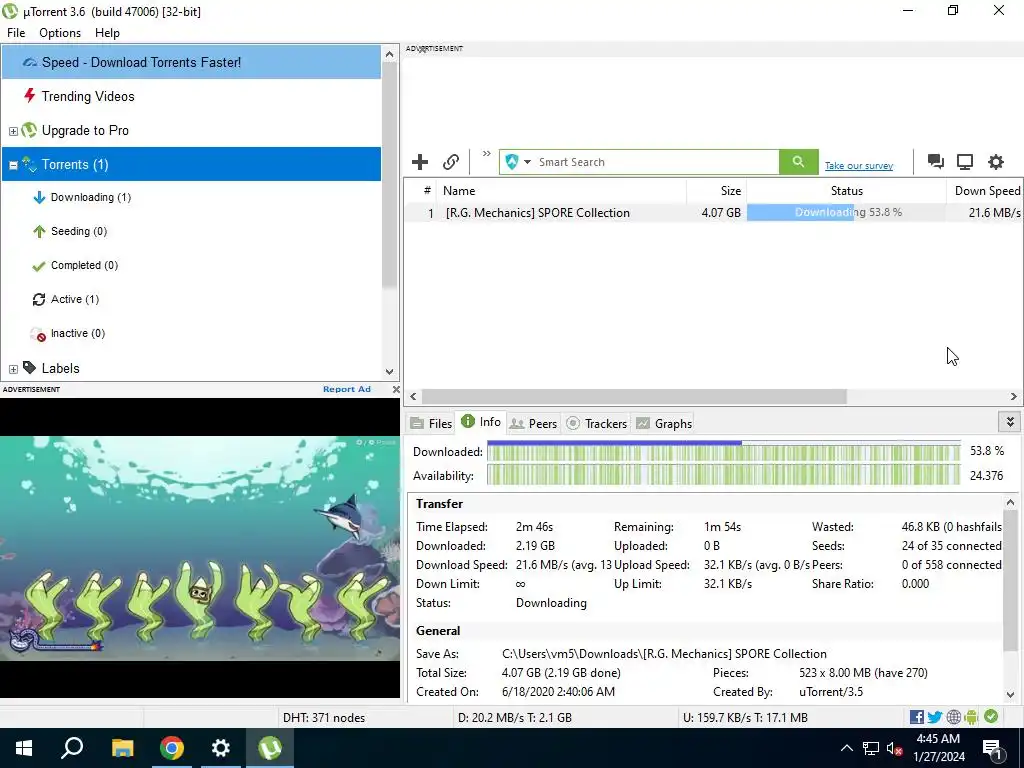Image resolution: width=1024 pixels, height=768 pixels.
Task: Open the Take our survey link
Action: 858,166
